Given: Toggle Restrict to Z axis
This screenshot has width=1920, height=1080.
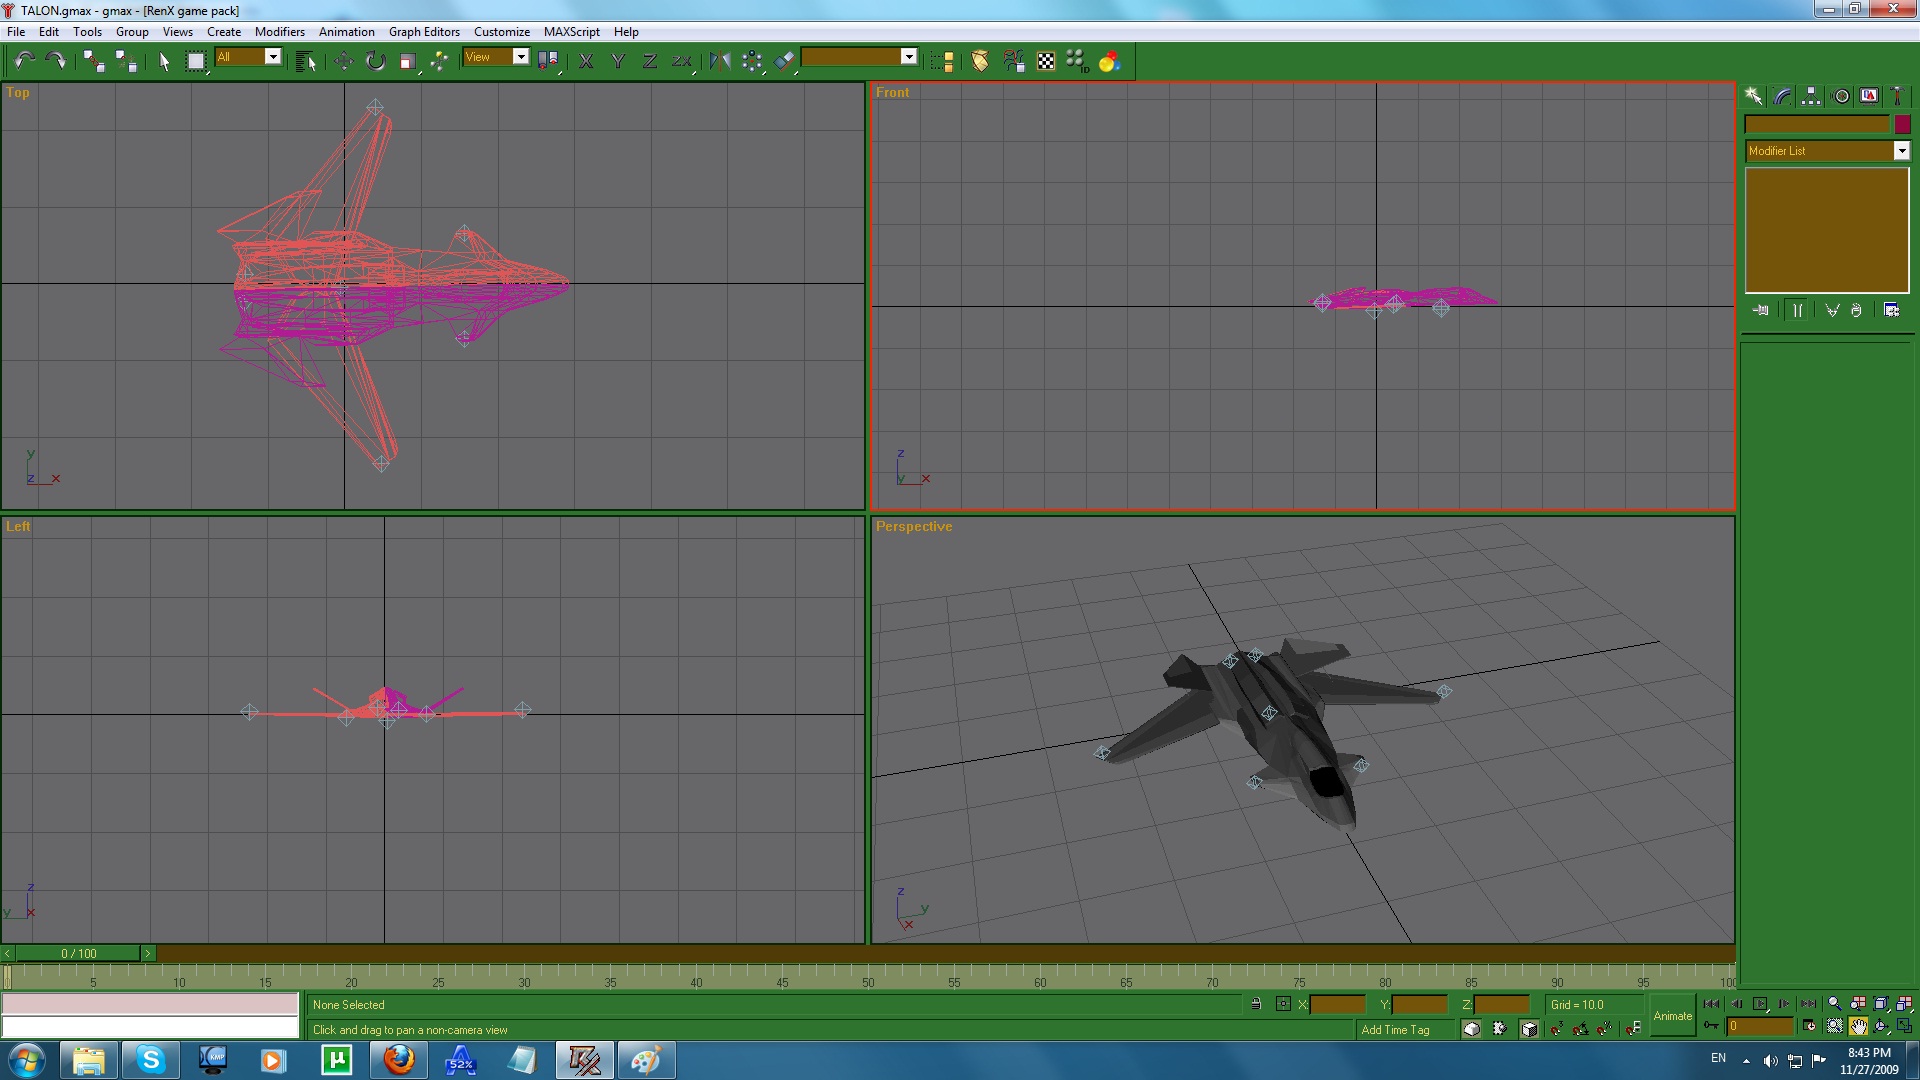Looking at the screenshot, I should [650, 61].
